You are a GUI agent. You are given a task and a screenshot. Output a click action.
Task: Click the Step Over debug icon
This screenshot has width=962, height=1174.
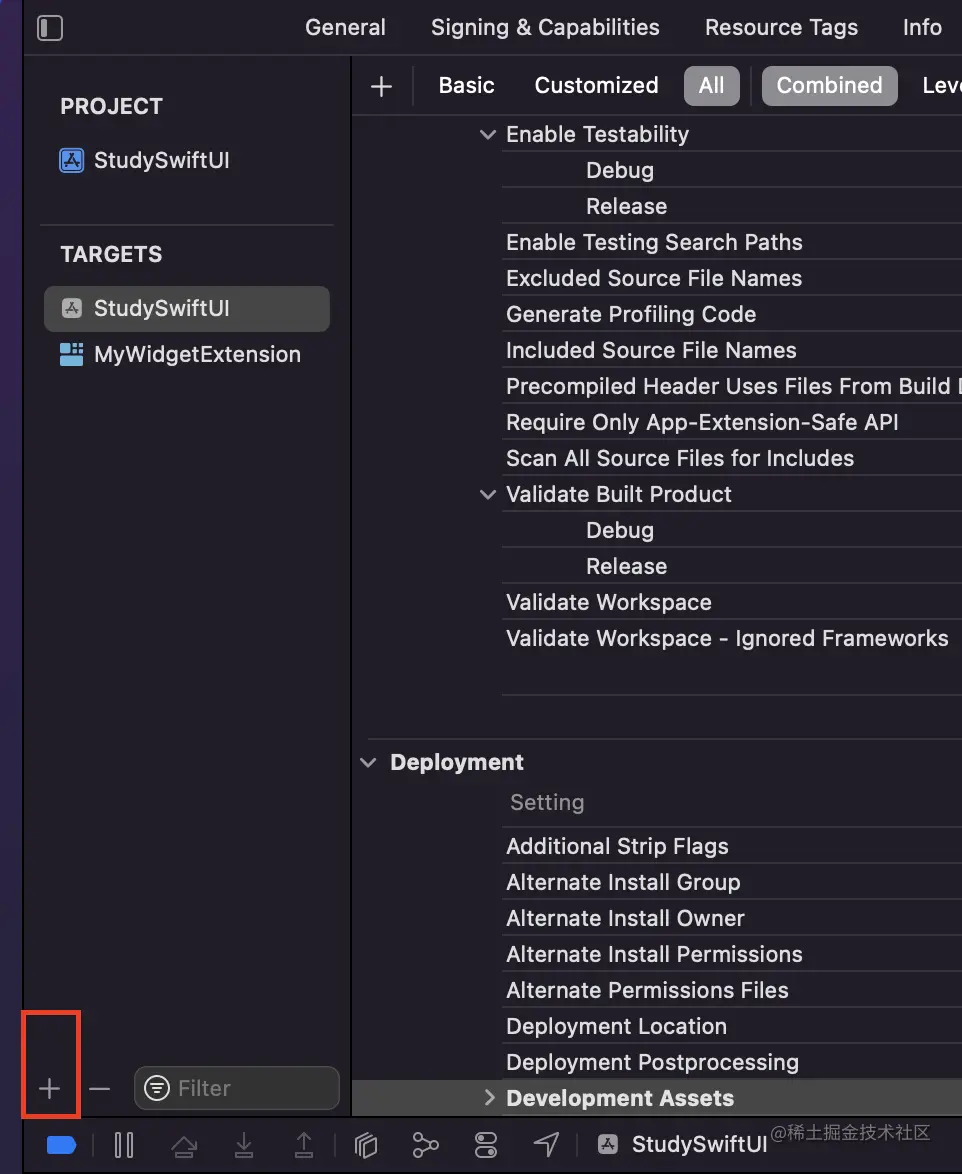[184, 1145]
